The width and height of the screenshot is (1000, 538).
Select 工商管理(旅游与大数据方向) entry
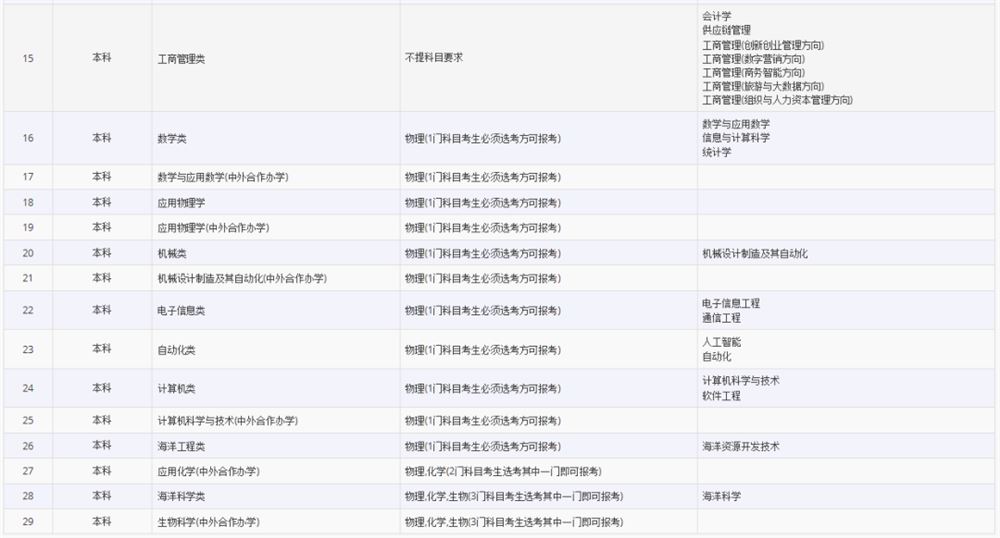[x=763, y=86]
